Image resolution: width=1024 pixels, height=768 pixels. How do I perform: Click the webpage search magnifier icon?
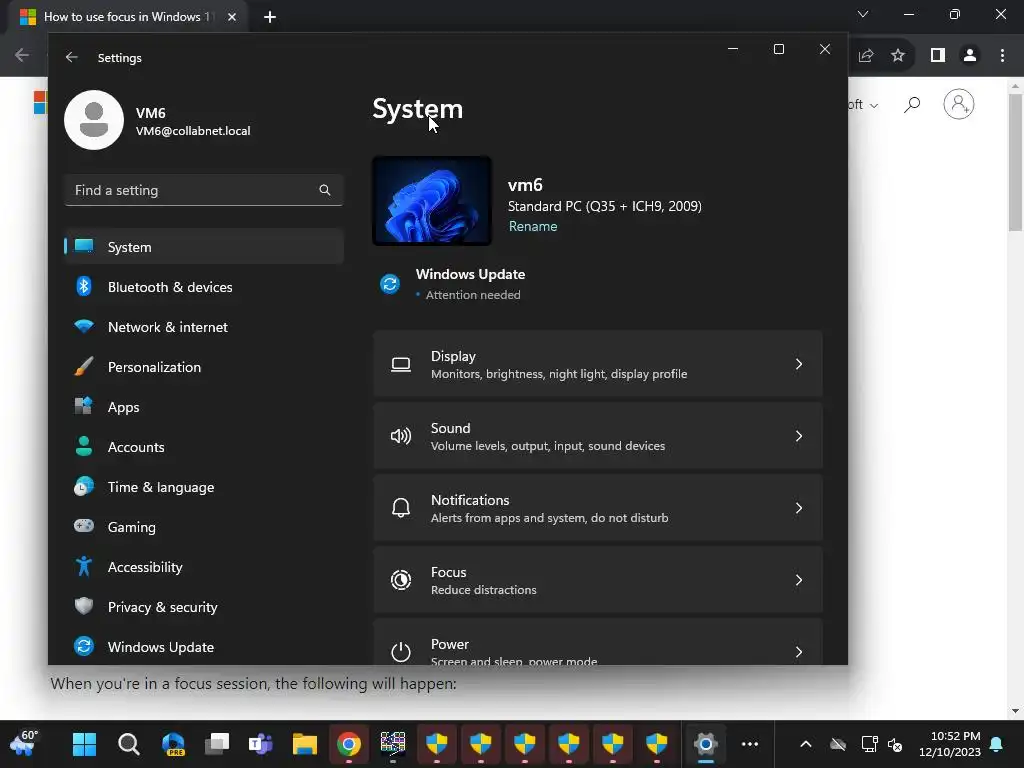click(x=912, y=104)
